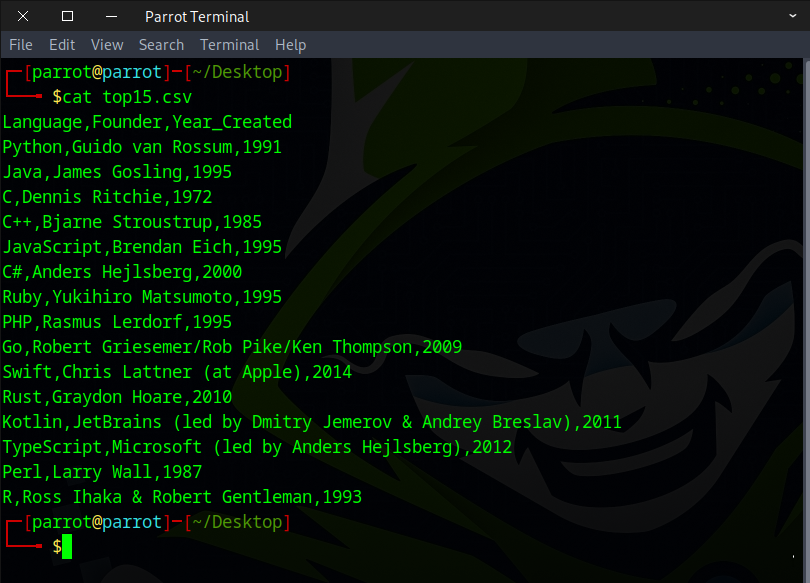Viewport: 810px width, 583px height.
Task: Click the Parrot Terminal title text
Action: [x=197, y=16]
